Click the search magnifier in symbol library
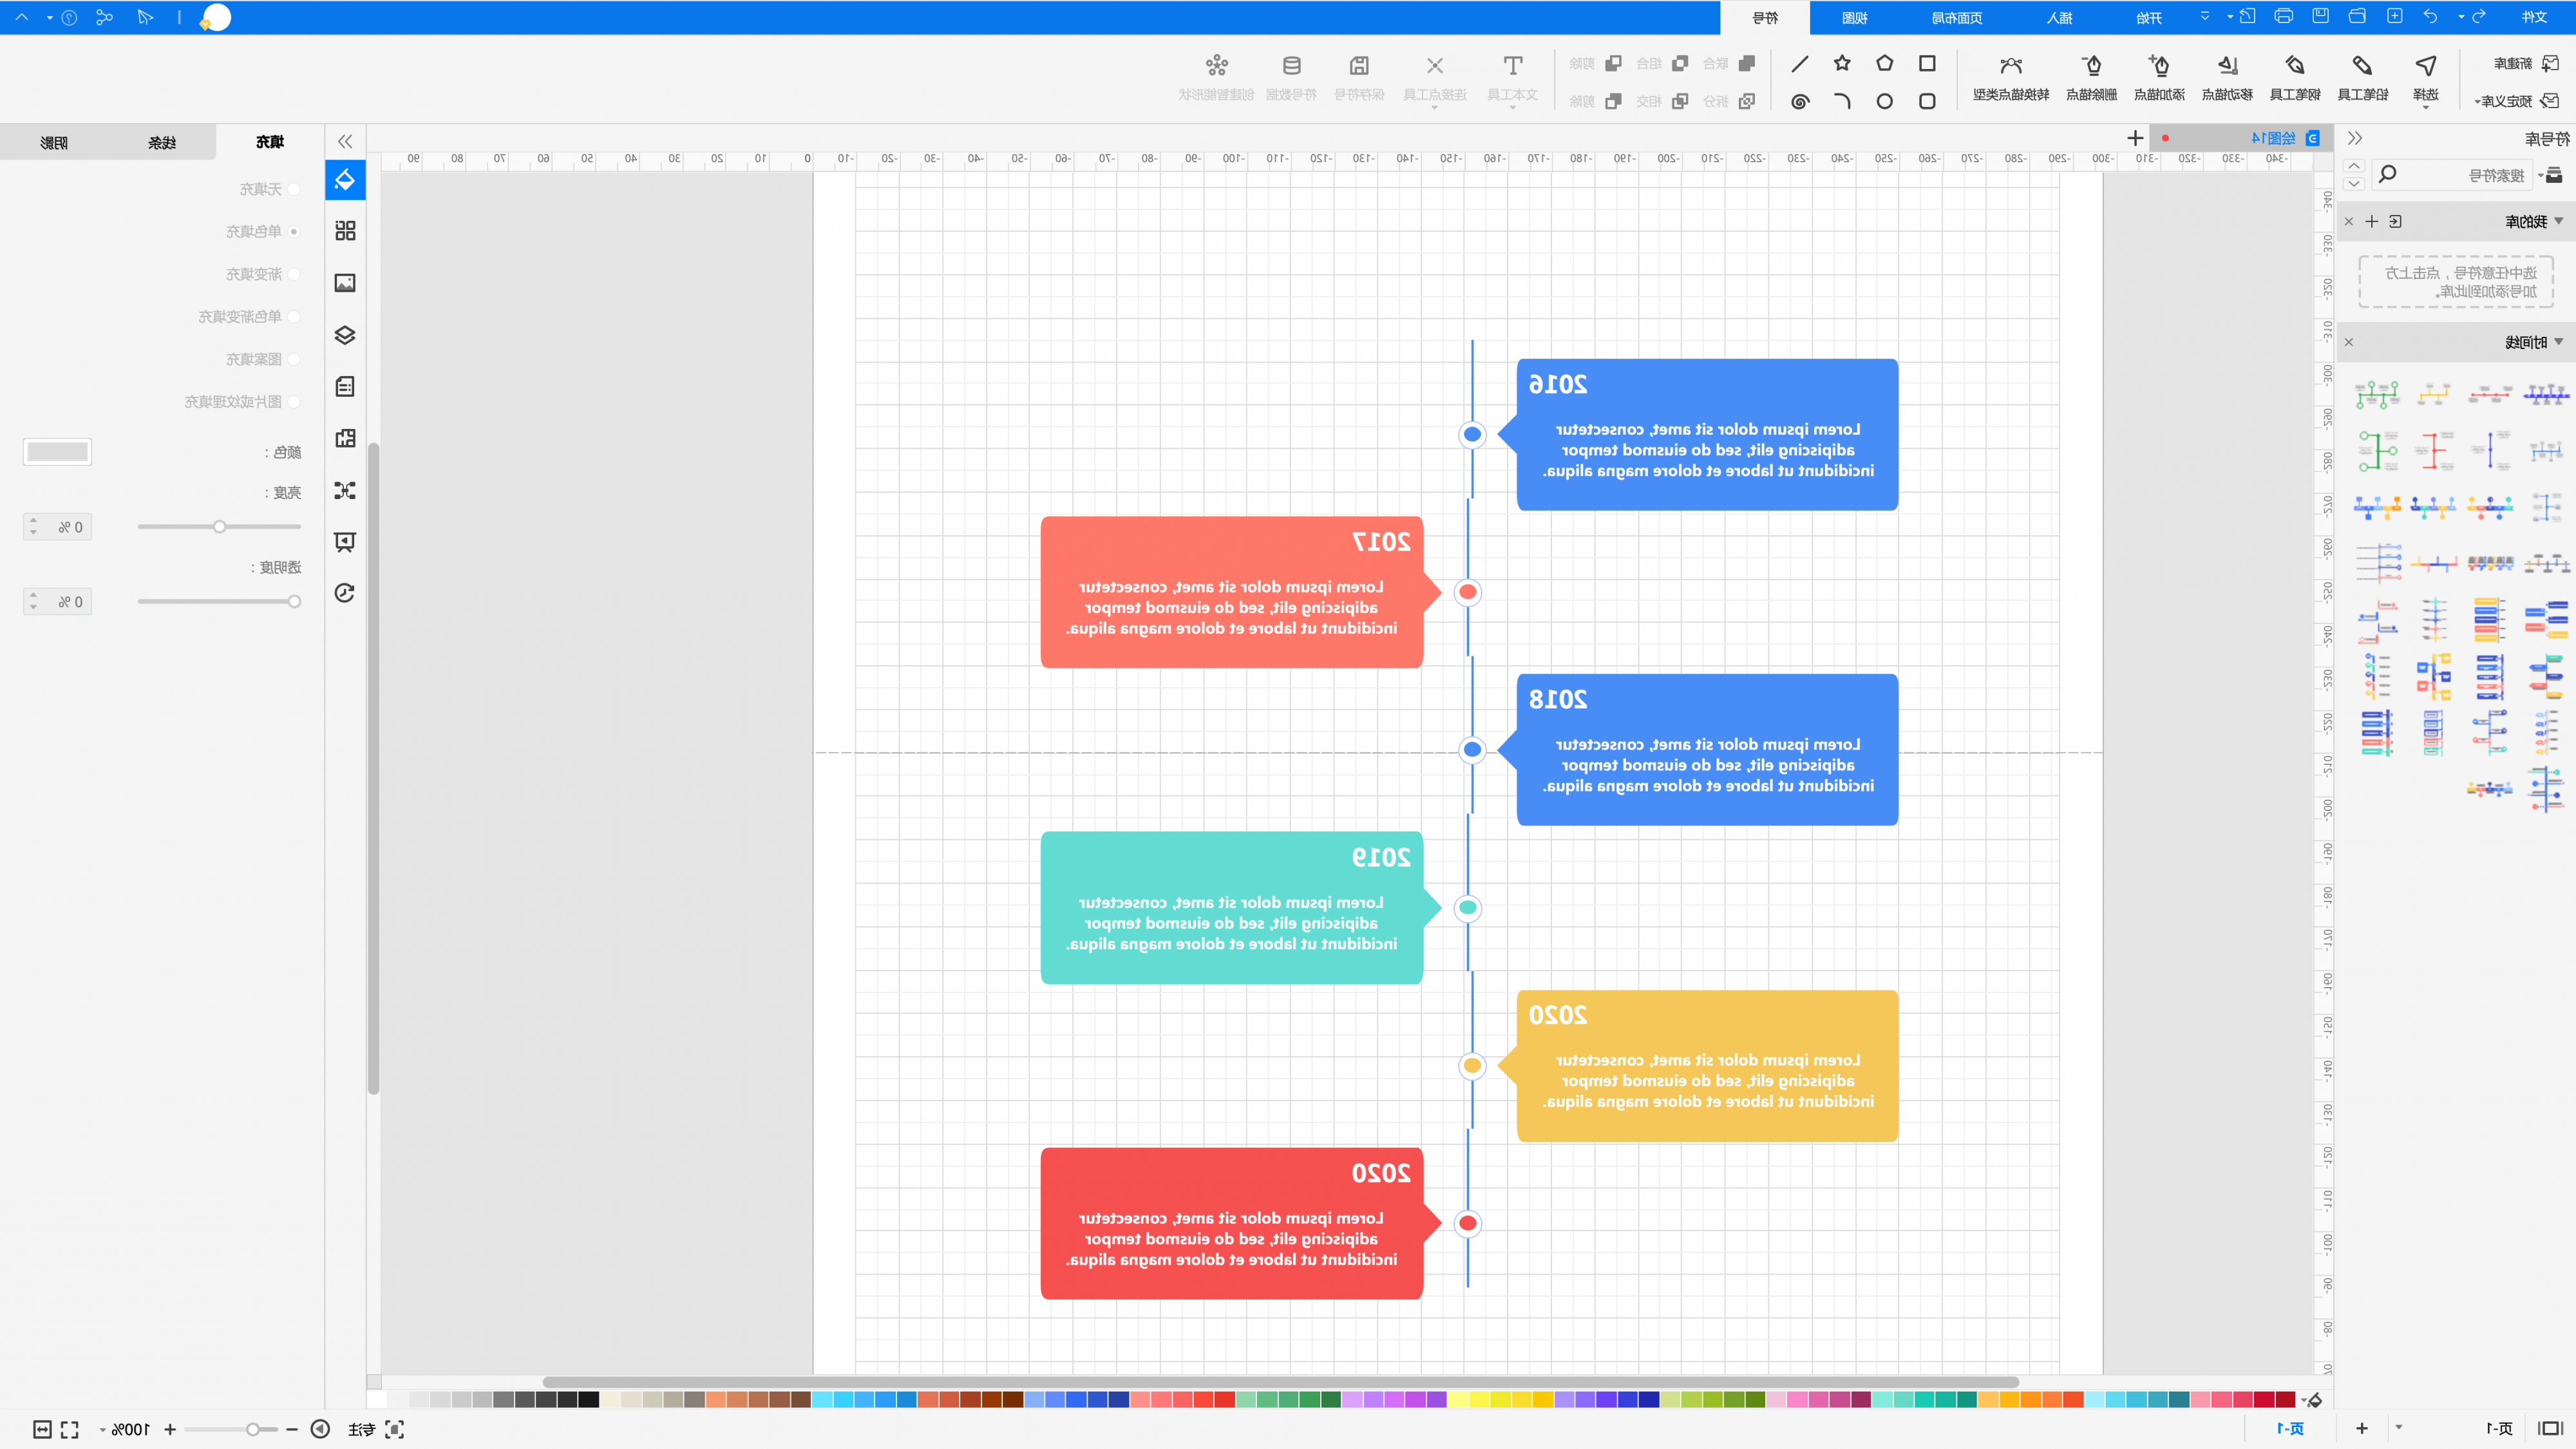Viewport: 2576px width, 1449px height. coord(2388,174)
